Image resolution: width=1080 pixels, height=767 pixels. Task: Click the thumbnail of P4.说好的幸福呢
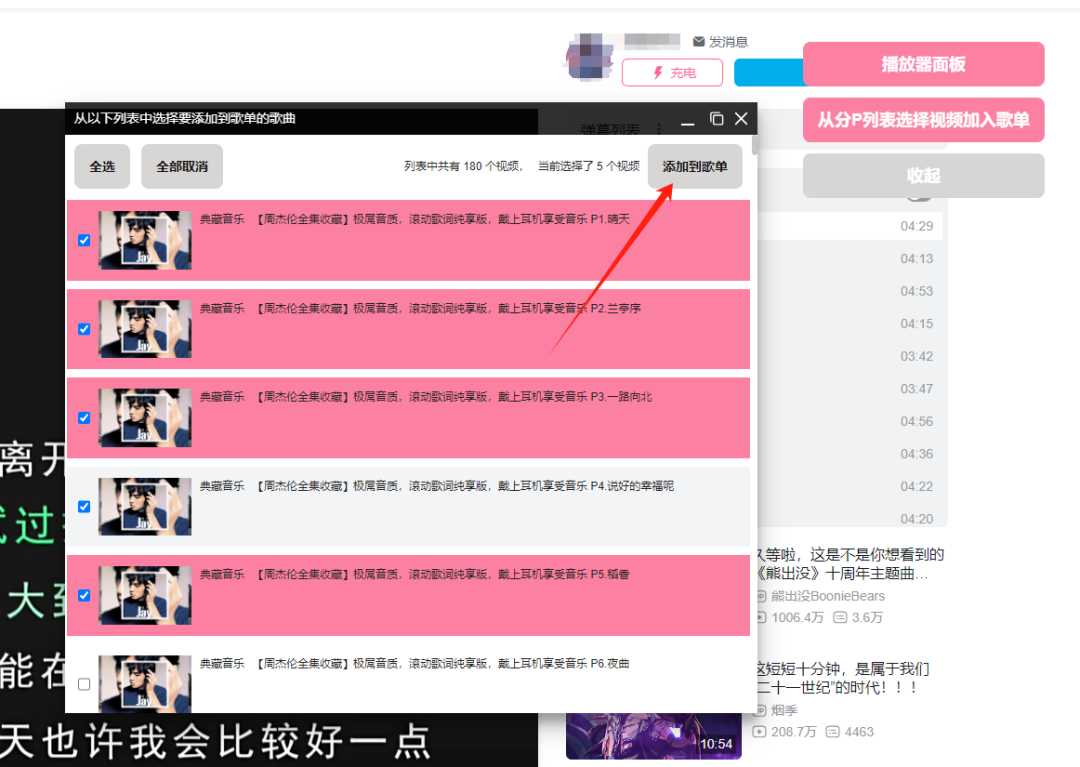coord(145,507)
